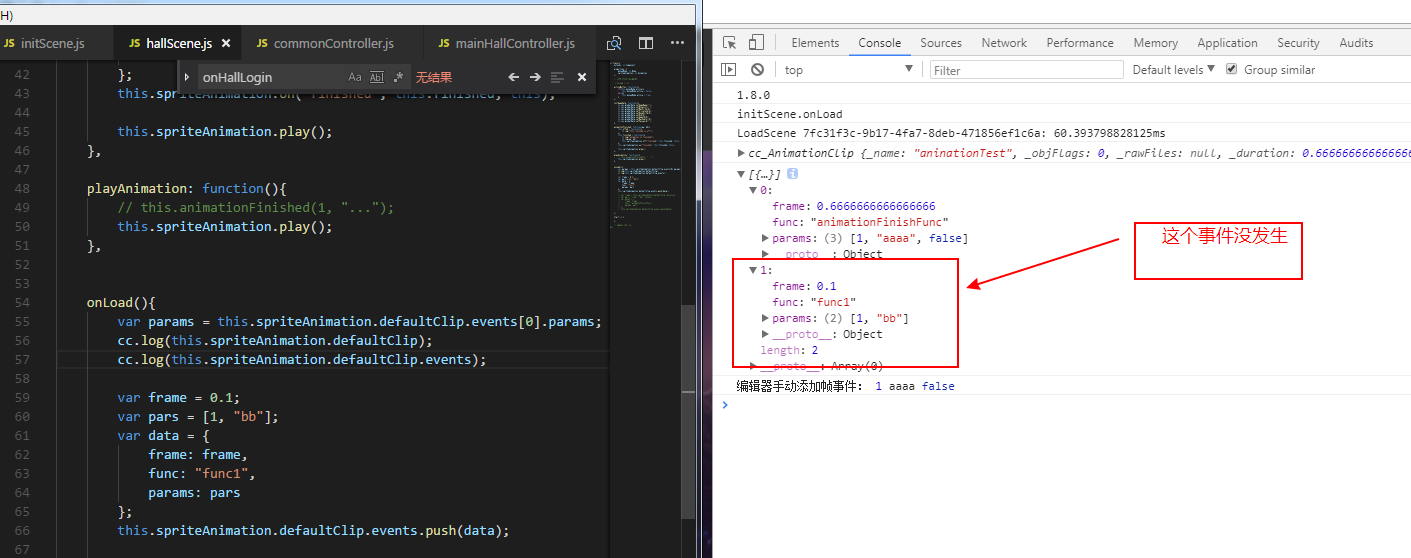This screenshot has height=558, width=1411.
Task: Collapse array item 0:
Action: click(753, 189)
